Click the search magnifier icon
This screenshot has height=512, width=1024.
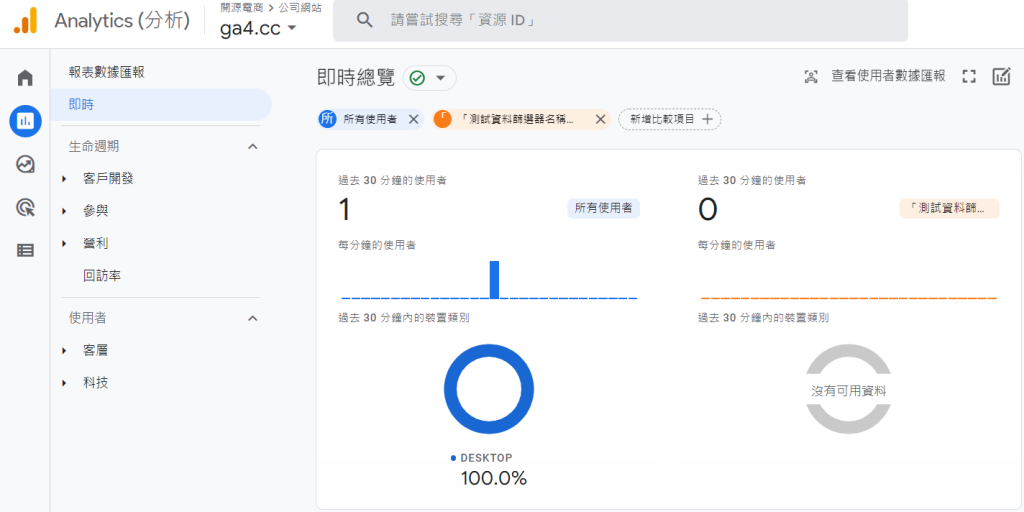(364, 20)
